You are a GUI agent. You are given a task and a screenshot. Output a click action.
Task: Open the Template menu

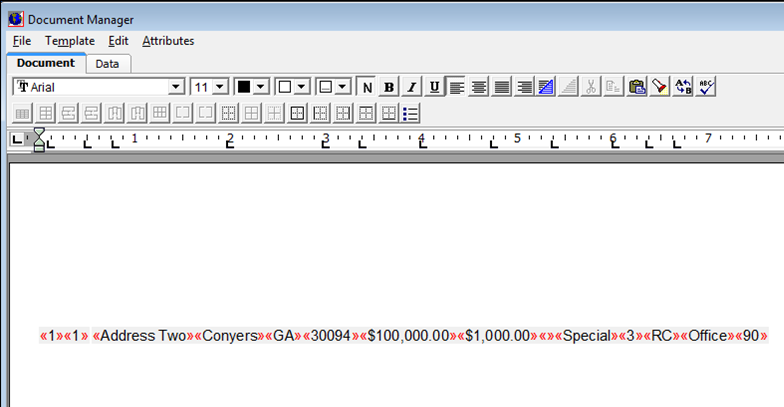[x=69, y=41]
